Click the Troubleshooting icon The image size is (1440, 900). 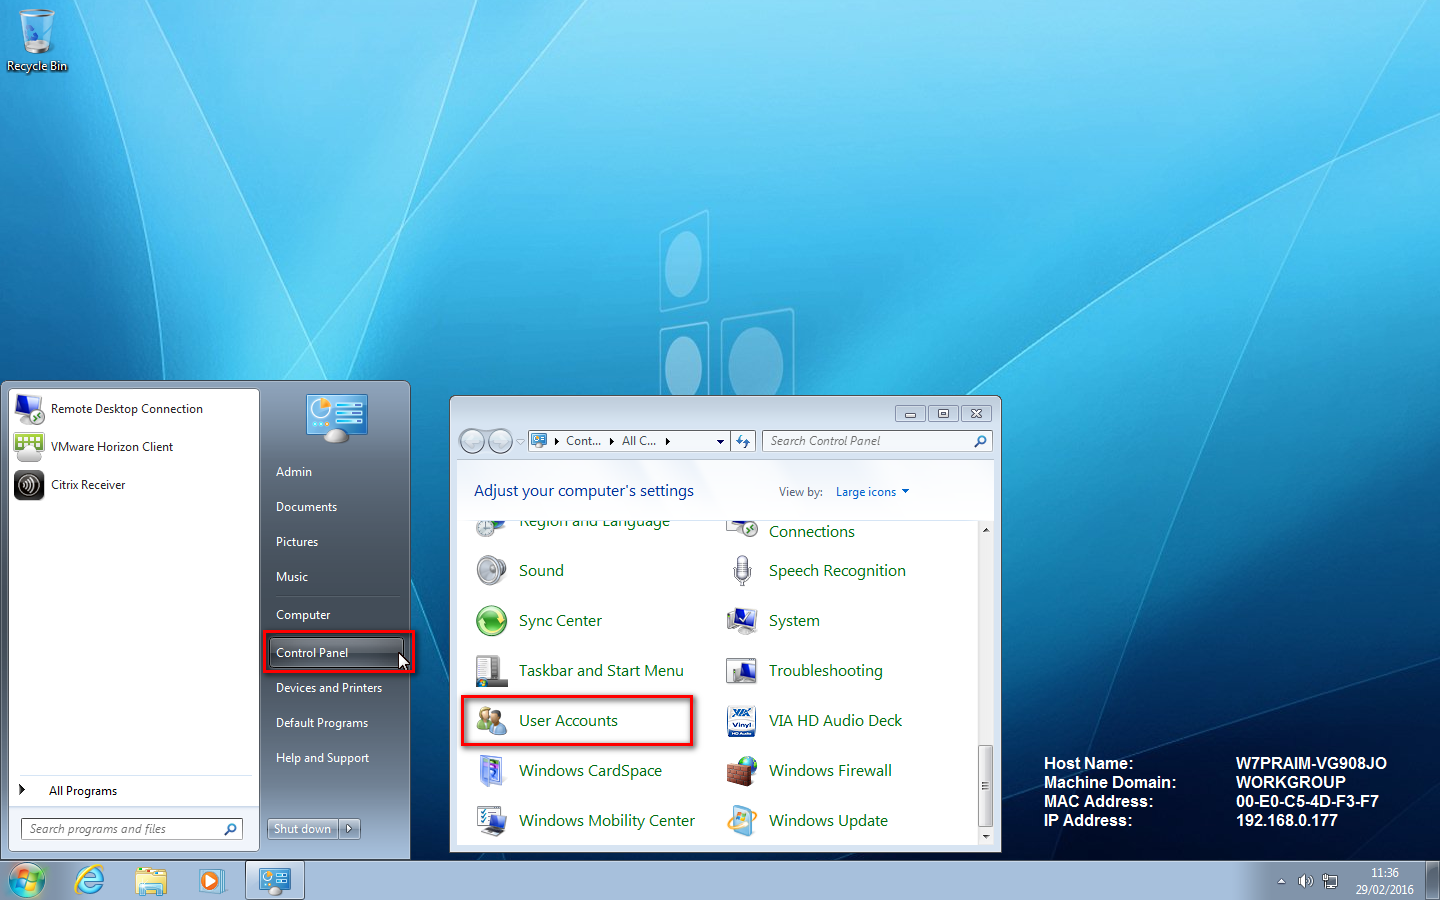click(741, 670)
